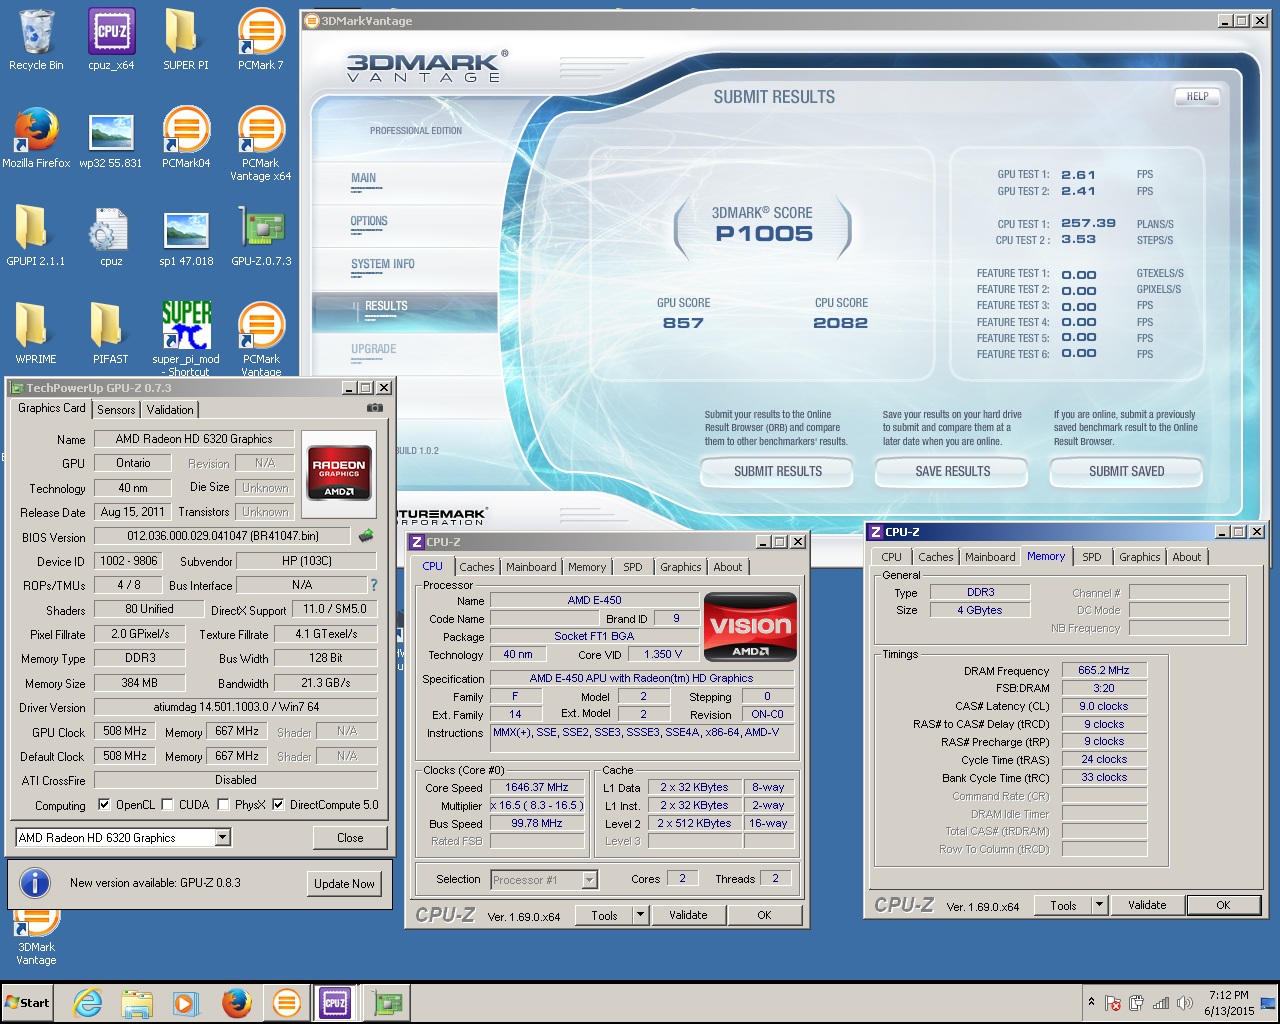Screen dimensions: 1280x1024
Task: Launch the PCMark 7 desktop shortcut
Action: 260,40
